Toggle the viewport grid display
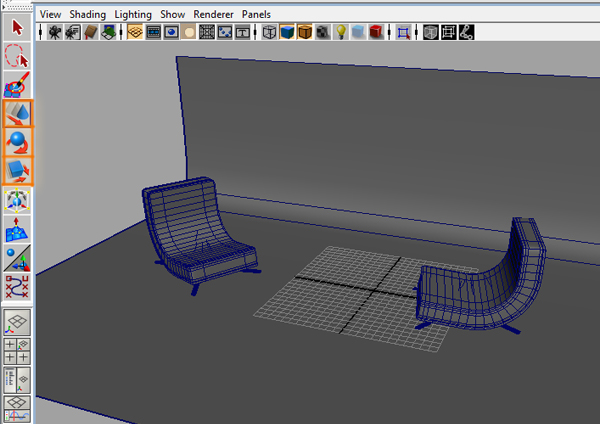 click(135, 32)
